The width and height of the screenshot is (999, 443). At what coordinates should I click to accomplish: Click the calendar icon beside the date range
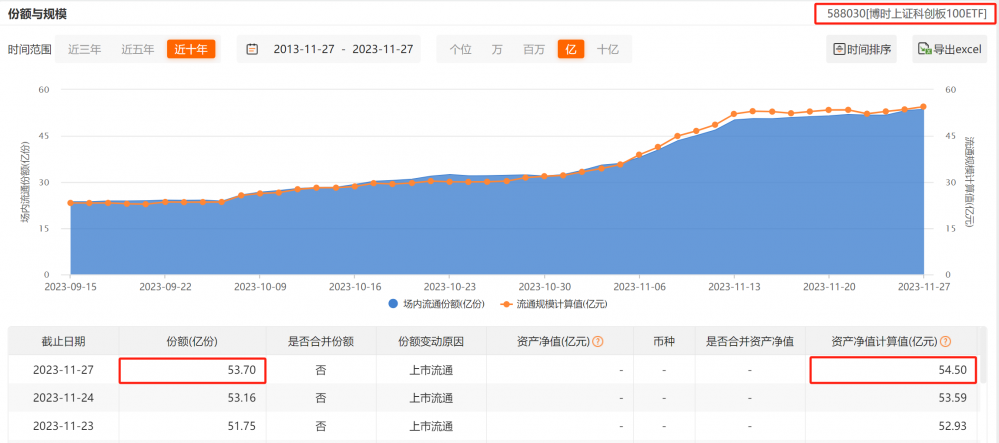coord(252,49)
